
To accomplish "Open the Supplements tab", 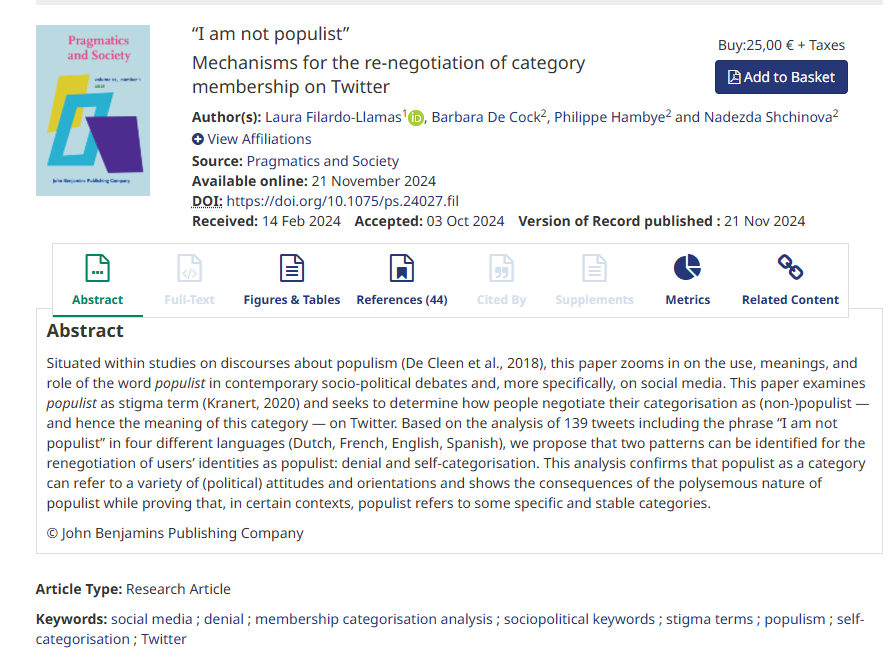I will [x=594, y=299].
